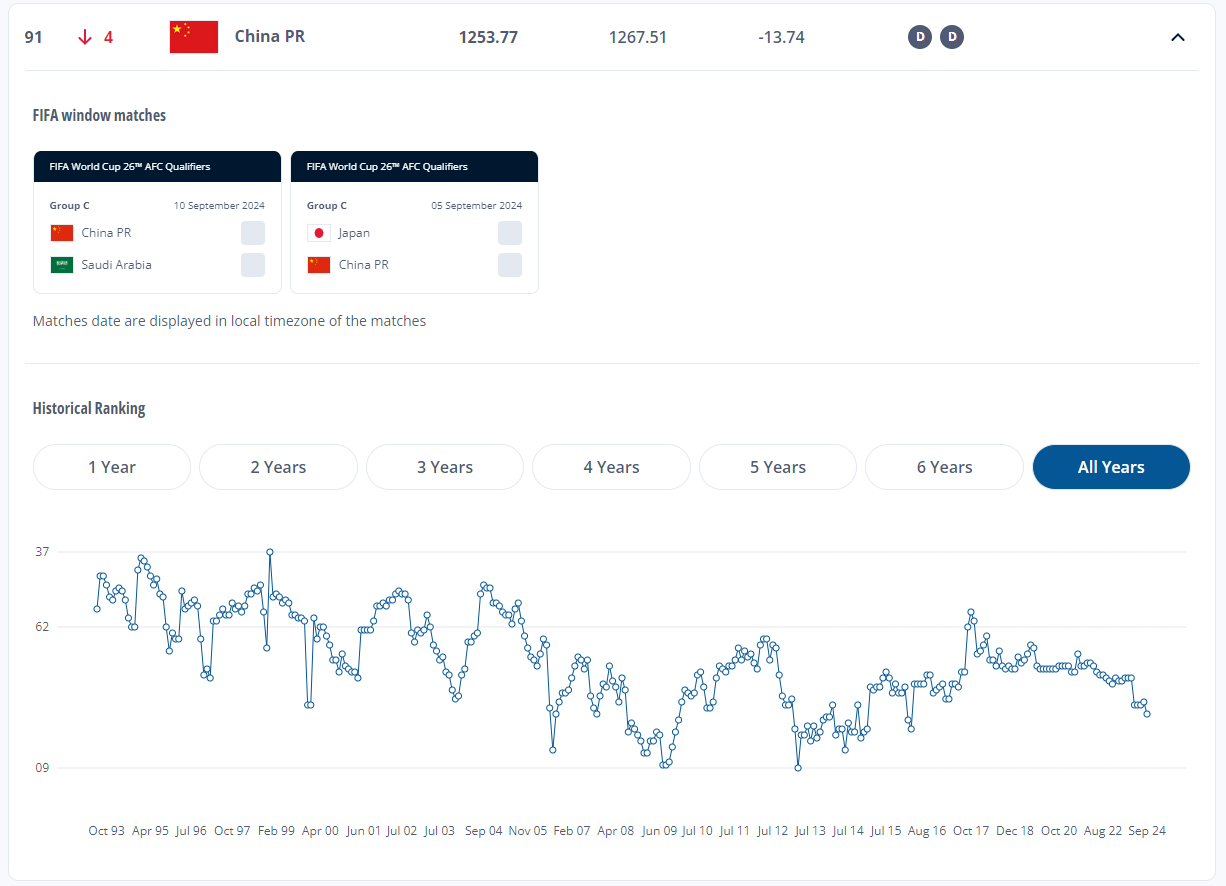Select the 2 Years range

[x=278, y=467]
